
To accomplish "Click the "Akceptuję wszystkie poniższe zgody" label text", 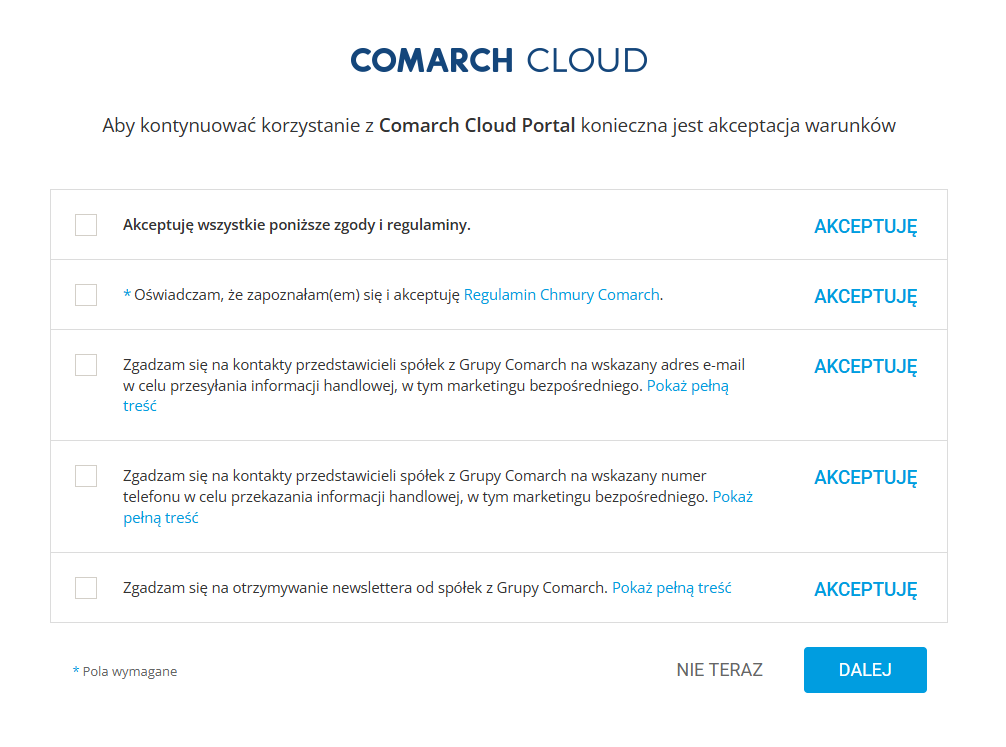I will point(296,225).
